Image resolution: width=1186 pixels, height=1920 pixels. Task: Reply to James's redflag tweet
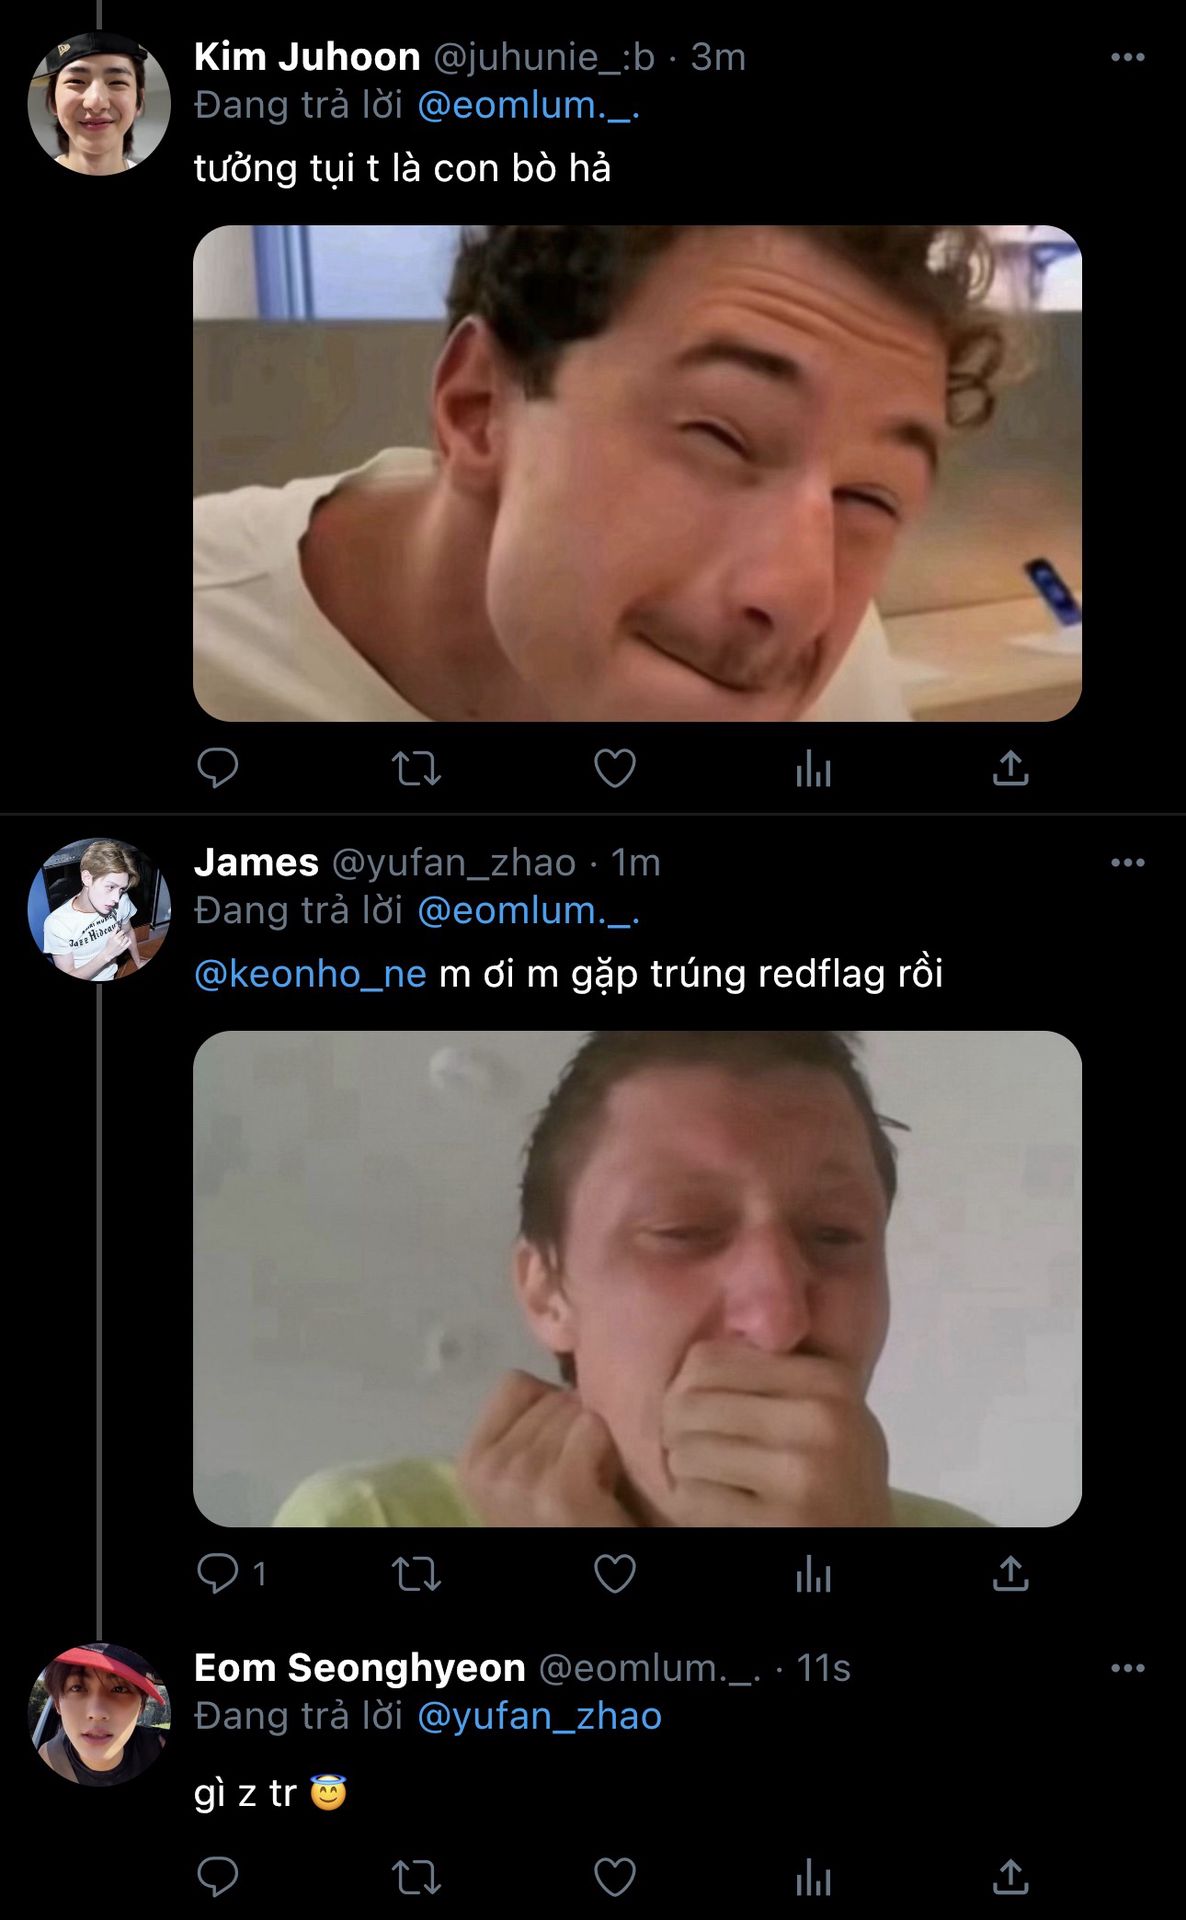tap(217, 1573)
